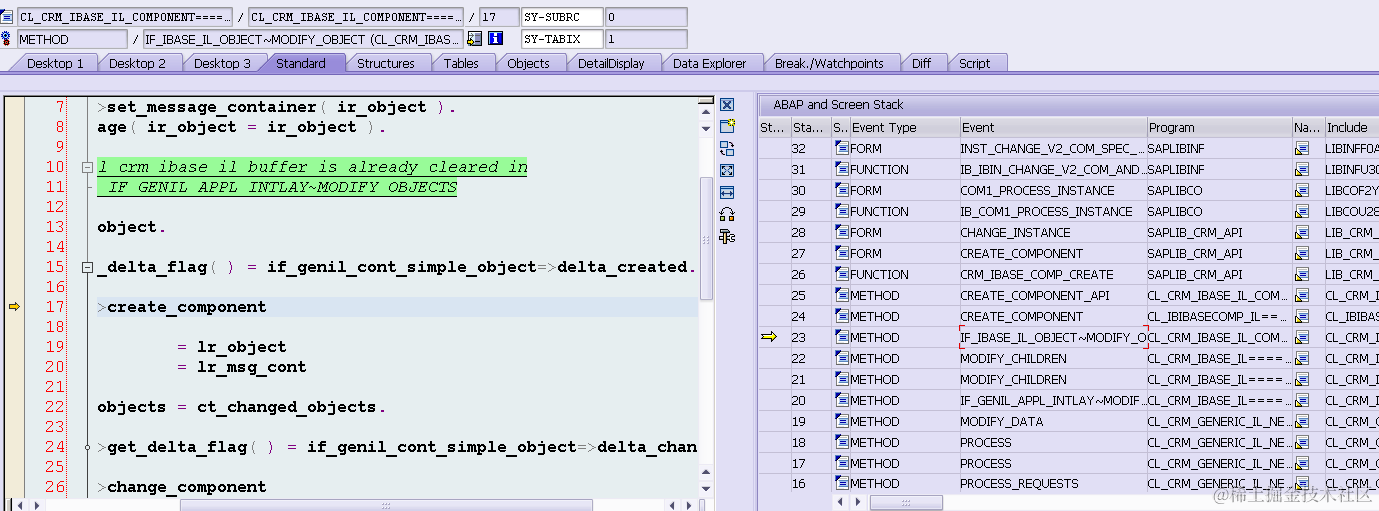Click the tool settings icon below the headset

pyautogui.click(x=727, y=236)
